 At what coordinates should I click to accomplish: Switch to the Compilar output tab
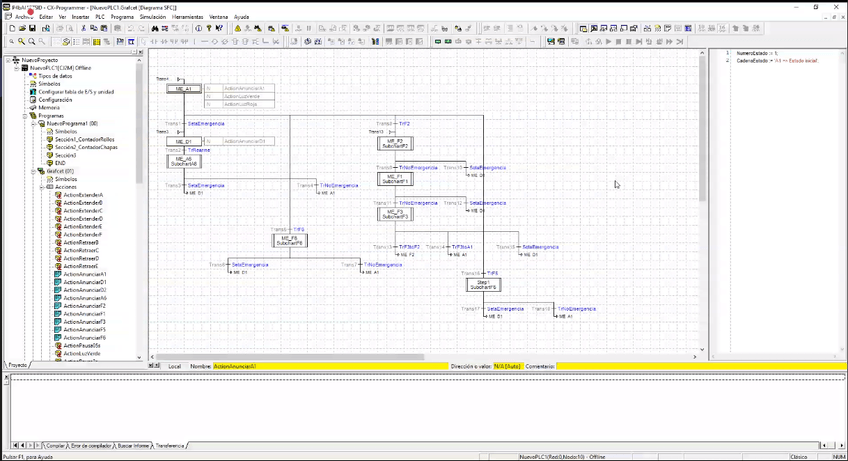pos(55,445)
